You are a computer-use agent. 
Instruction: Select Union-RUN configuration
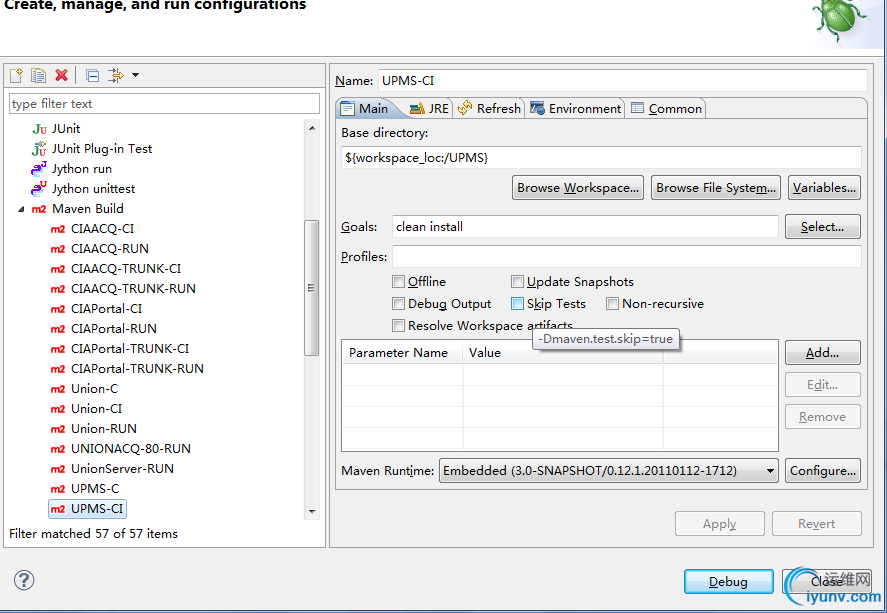click(x=93, y=429)
